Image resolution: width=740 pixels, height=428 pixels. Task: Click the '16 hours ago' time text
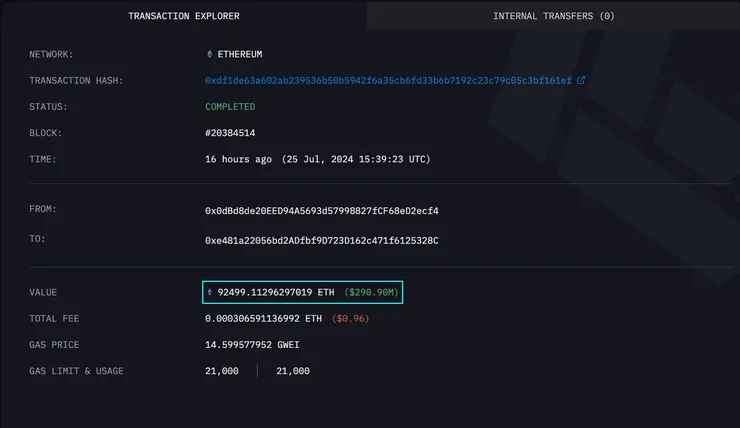click(x=238, y=159)
